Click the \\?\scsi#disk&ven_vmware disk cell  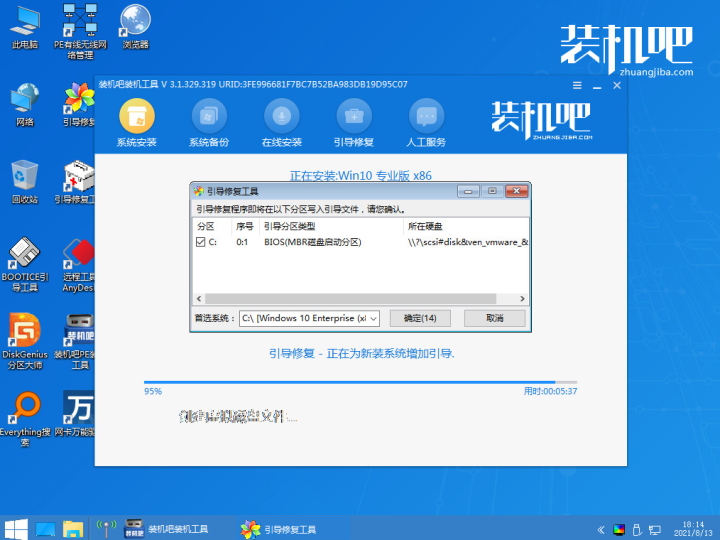[x=468, y=242]
